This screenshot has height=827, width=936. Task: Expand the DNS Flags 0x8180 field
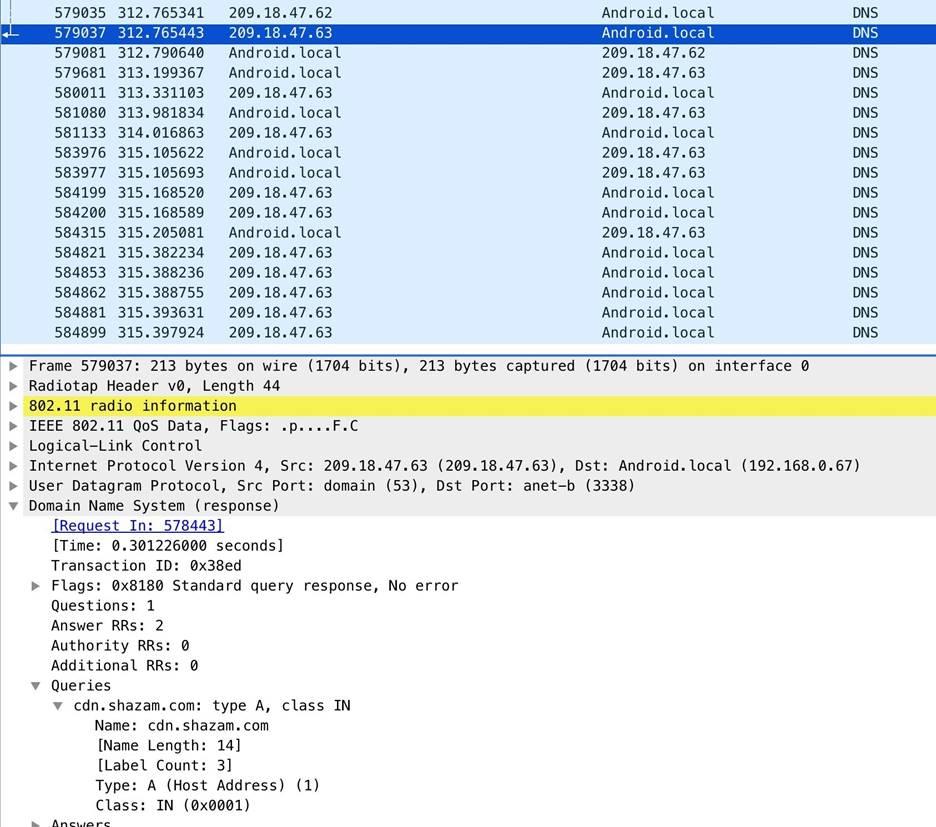pos(36,586)
